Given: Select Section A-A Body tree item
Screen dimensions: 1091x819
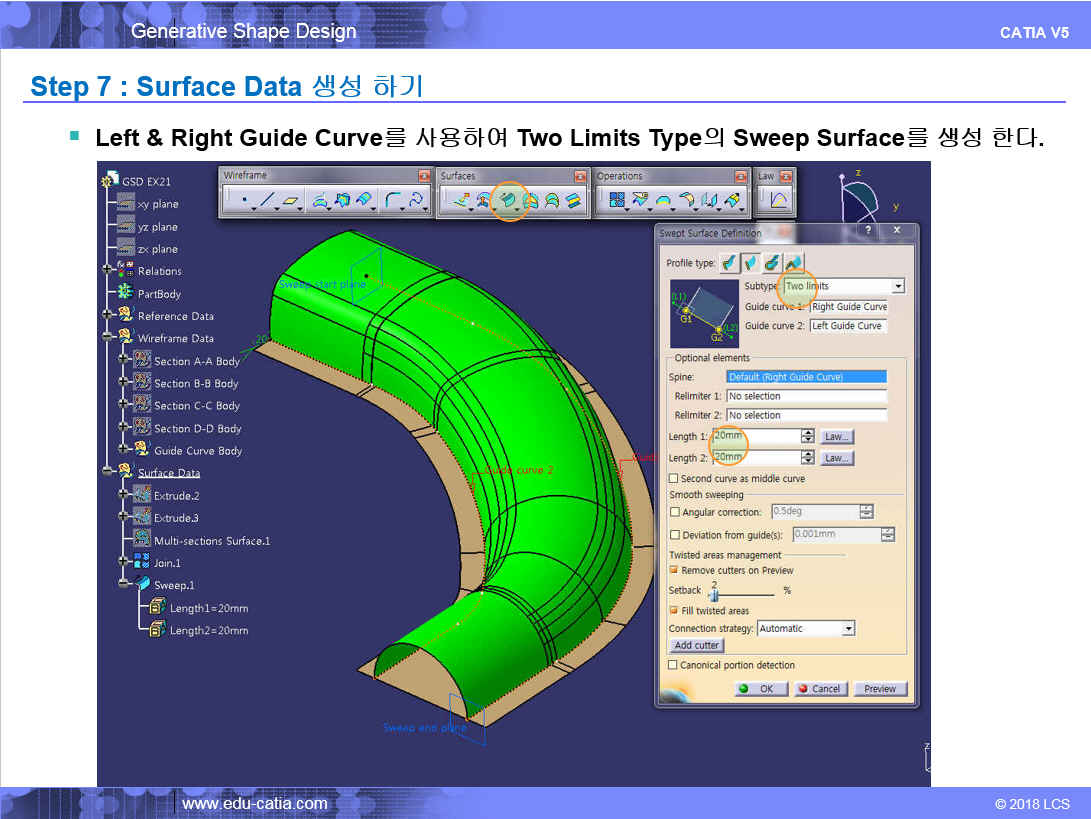Looking at the screenshot, I should coord(196,361).
